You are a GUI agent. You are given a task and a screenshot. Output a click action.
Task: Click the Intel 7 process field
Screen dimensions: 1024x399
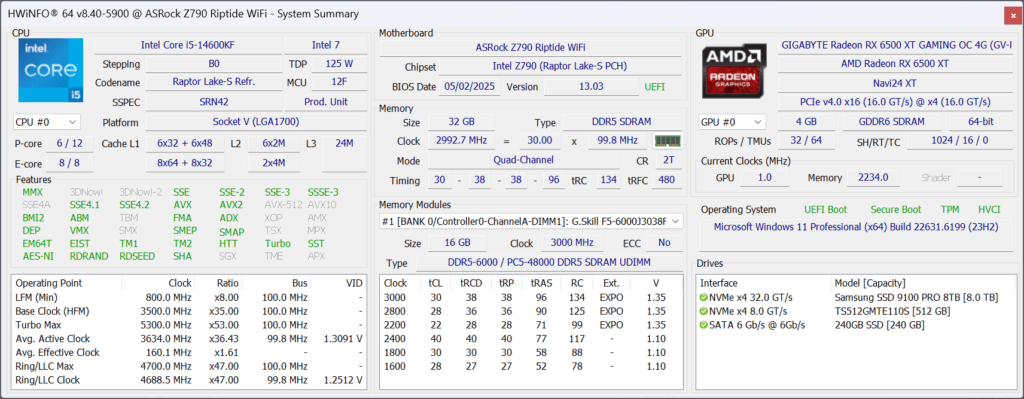point(326,45)
